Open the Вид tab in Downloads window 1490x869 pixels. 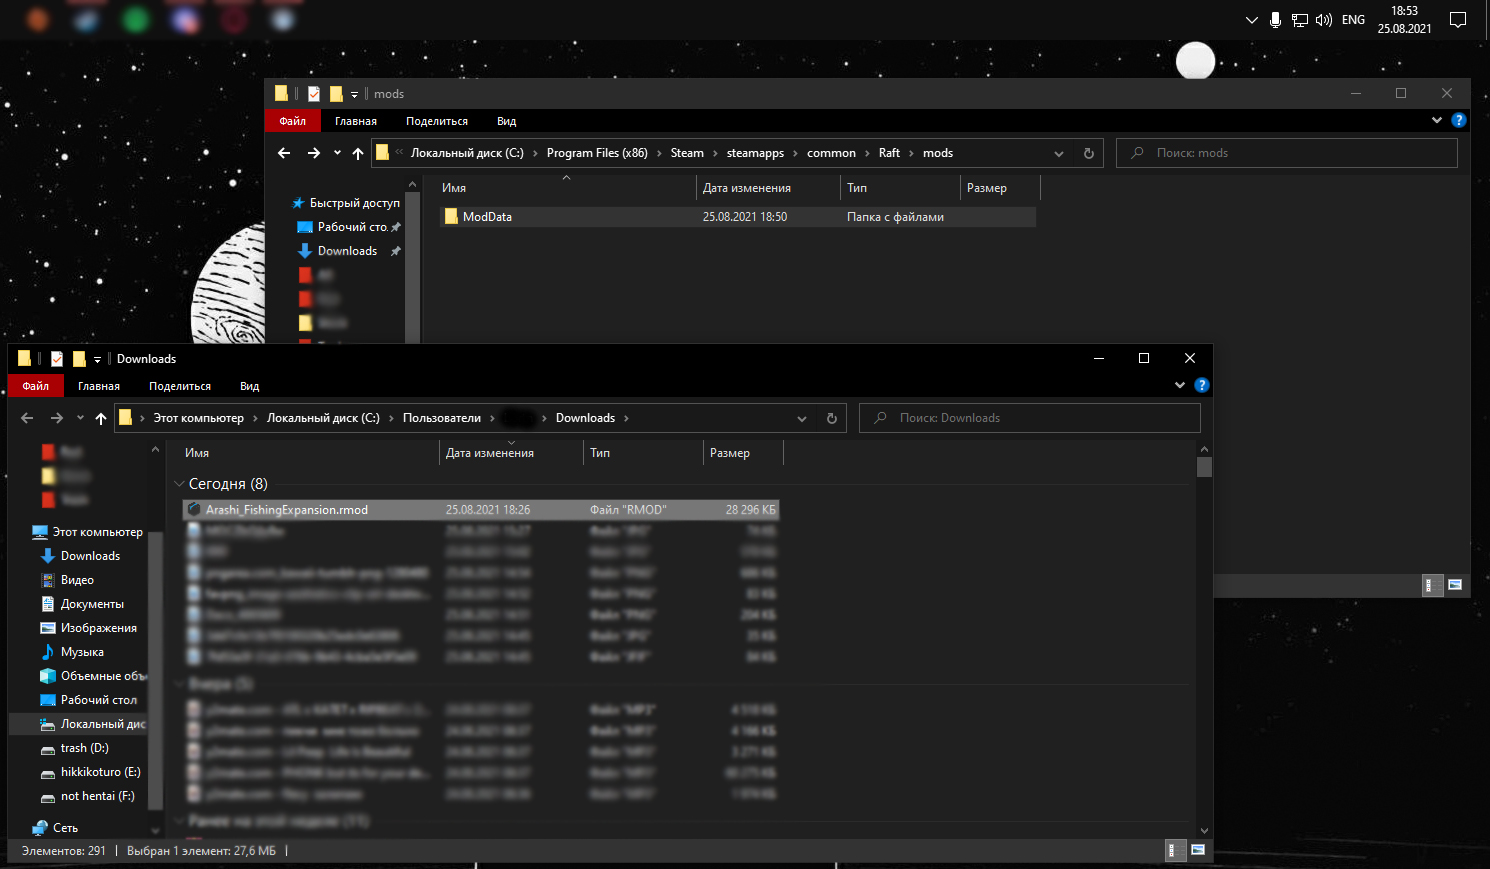tap(250, 386)
